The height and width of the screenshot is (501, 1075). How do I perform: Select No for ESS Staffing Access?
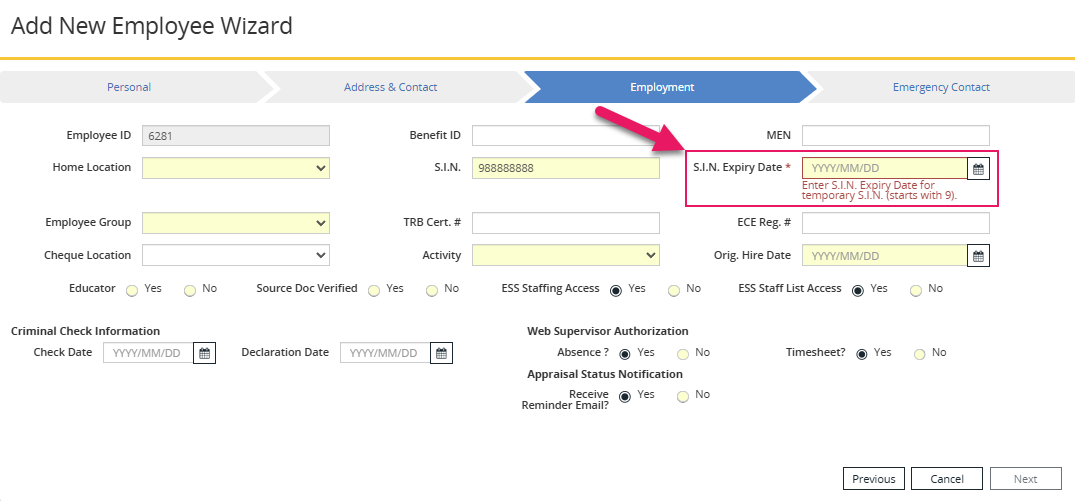point(674,291)
